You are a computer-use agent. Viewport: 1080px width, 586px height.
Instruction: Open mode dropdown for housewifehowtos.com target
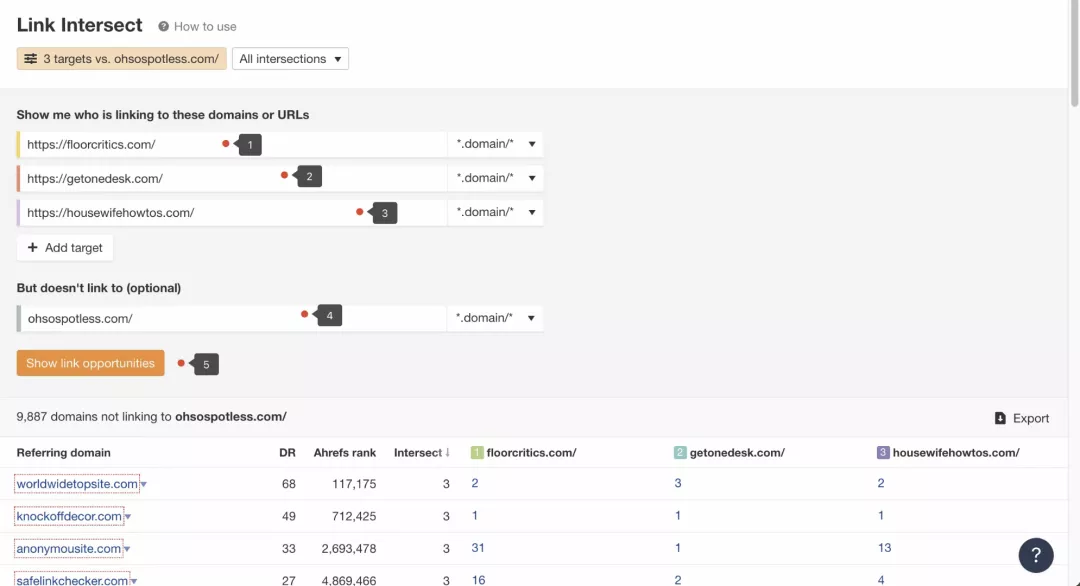click(x=495, y=213)
